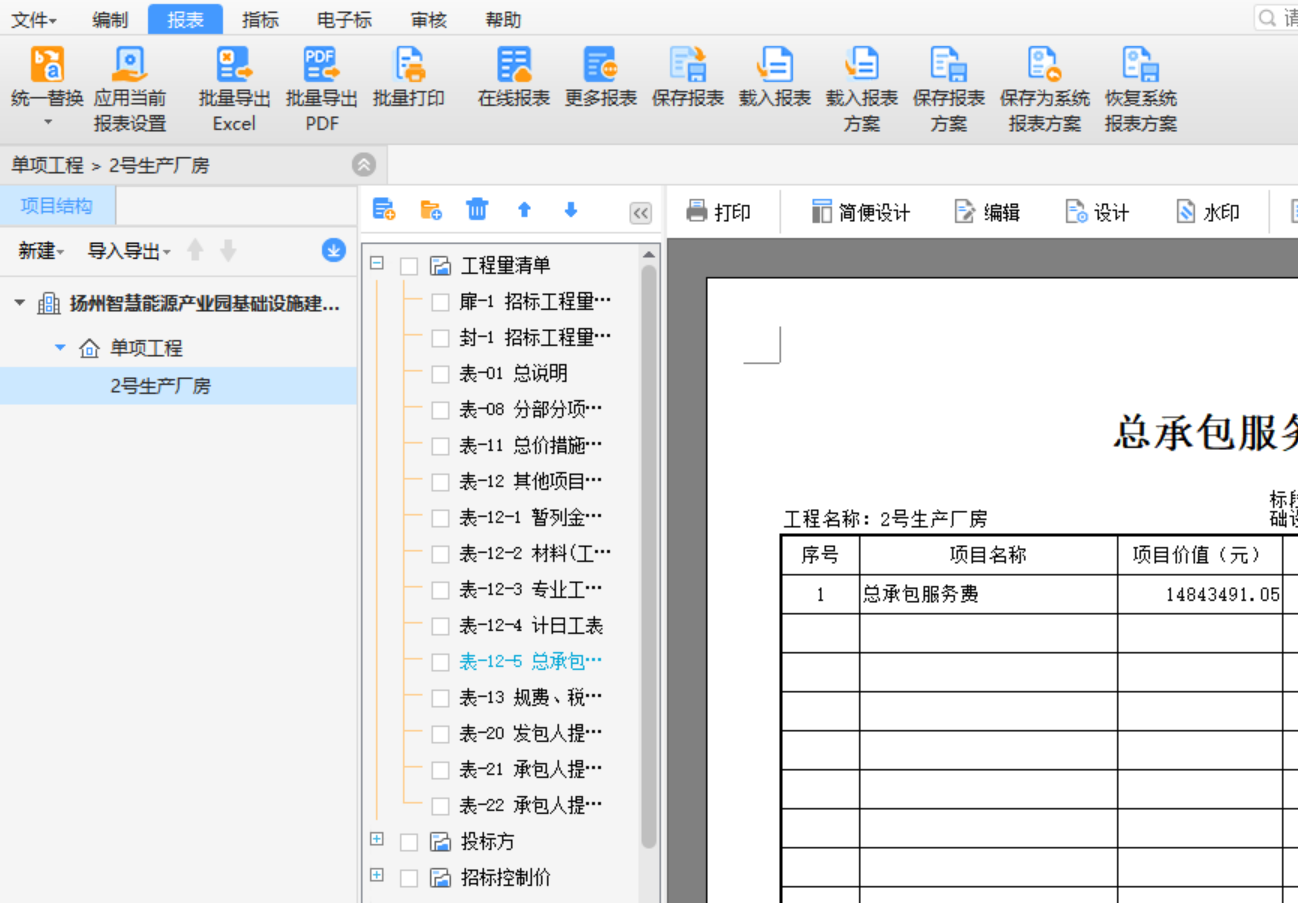Check 表-01 总说明 checkbox
This screenshot has width=1298, height=903.
click(x=440, y=374)
